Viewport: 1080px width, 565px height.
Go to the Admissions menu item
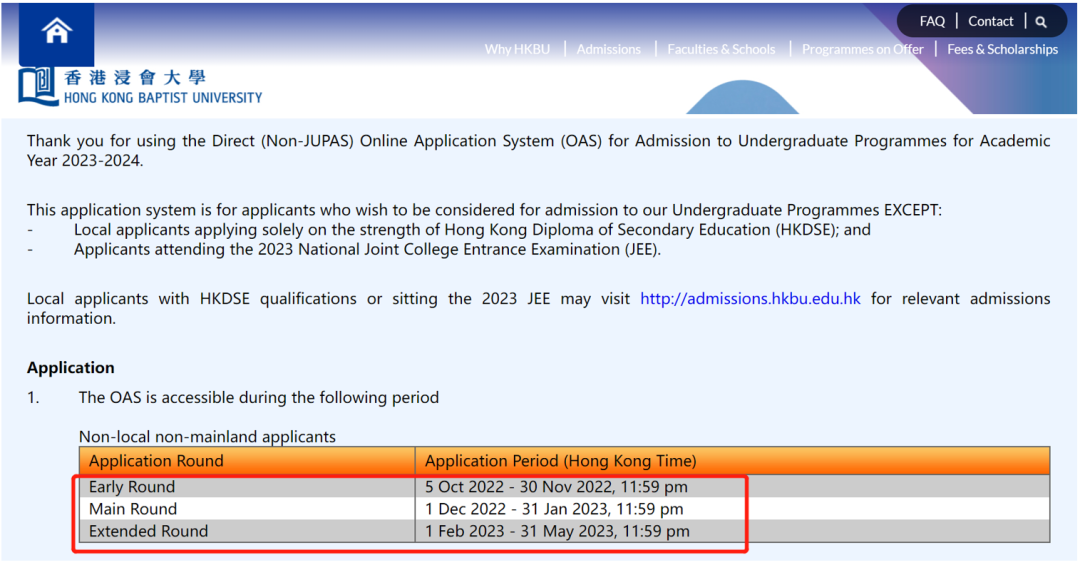pos(608,49)
